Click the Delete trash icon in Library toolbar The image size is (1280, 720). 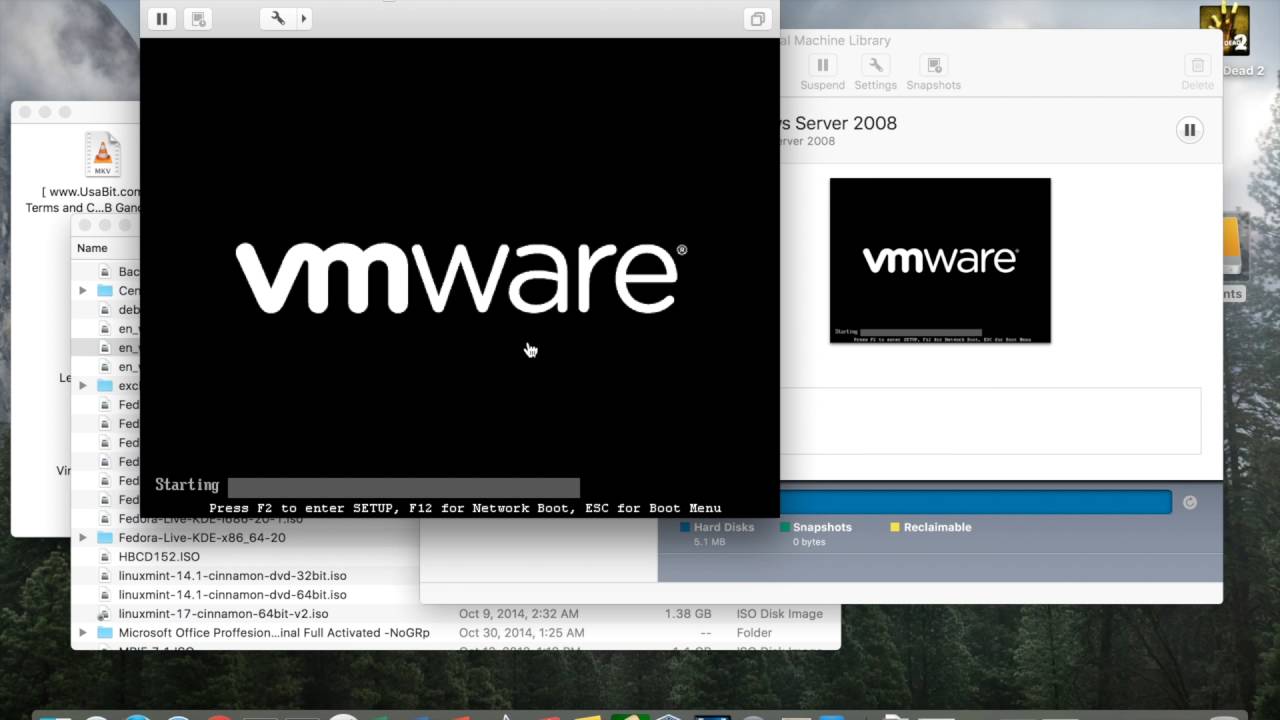tap(1197, 65)
